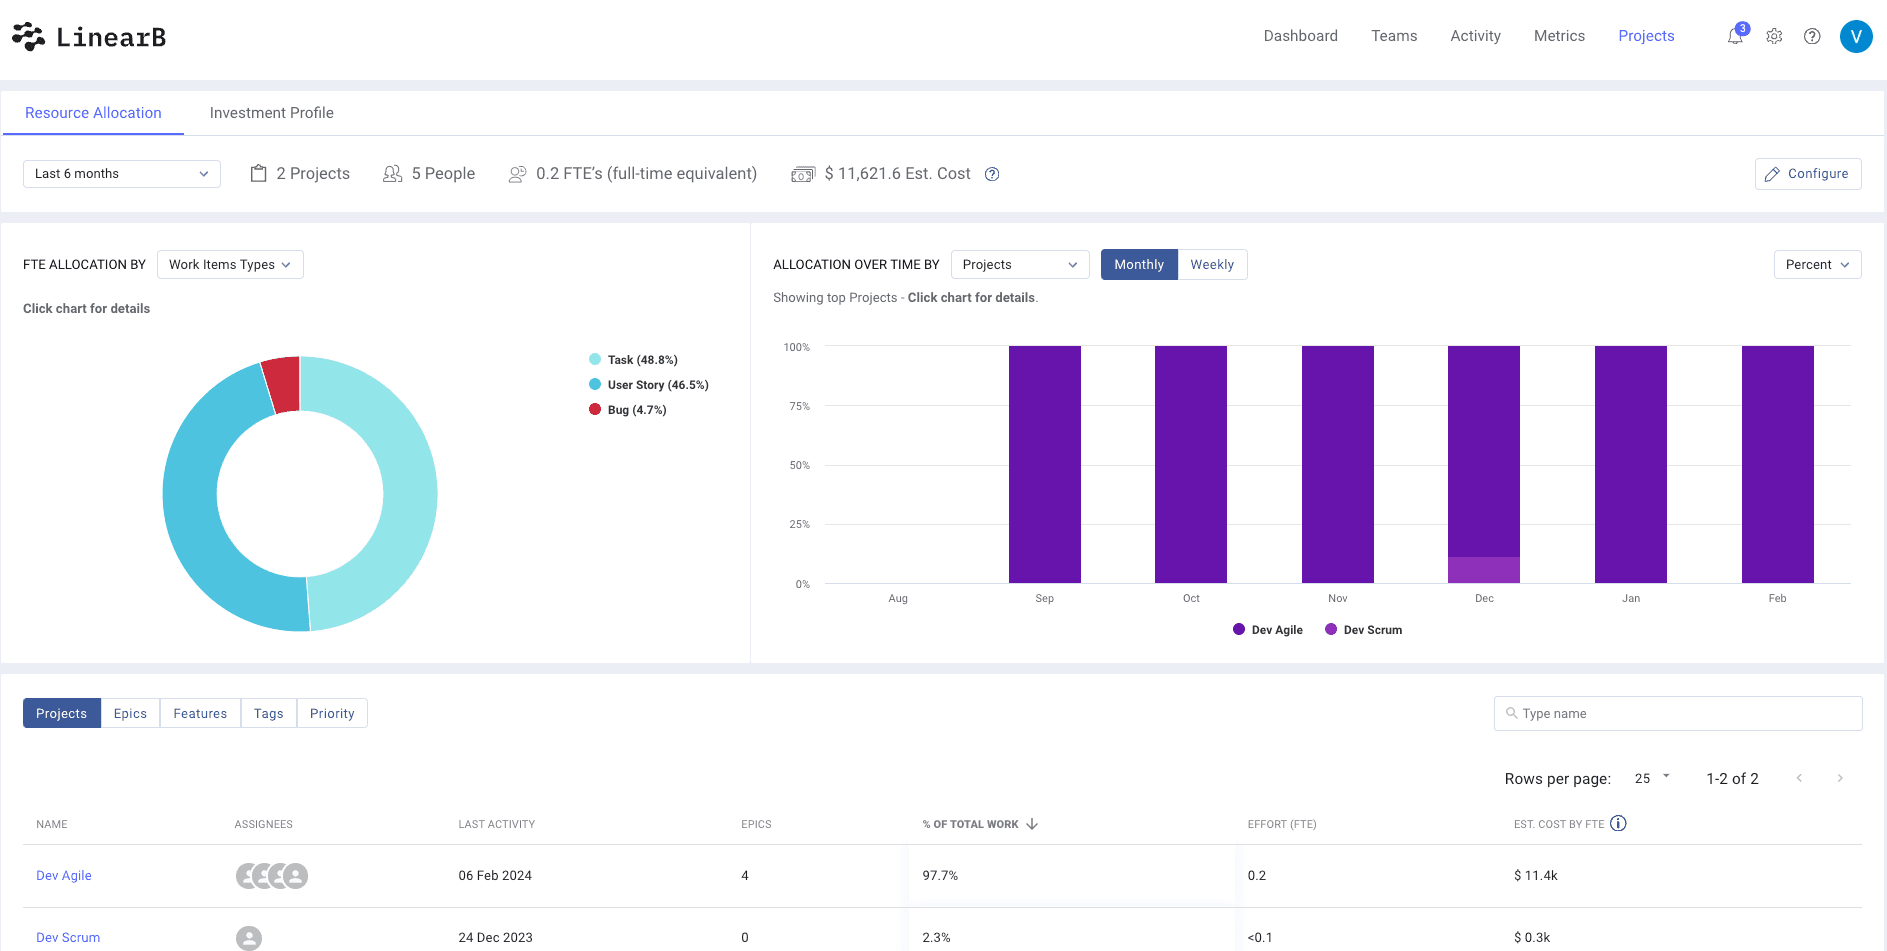1887x951 pixels.
Task: Click the sort arrow beside % of Total Work
Action: point(1032,824)
